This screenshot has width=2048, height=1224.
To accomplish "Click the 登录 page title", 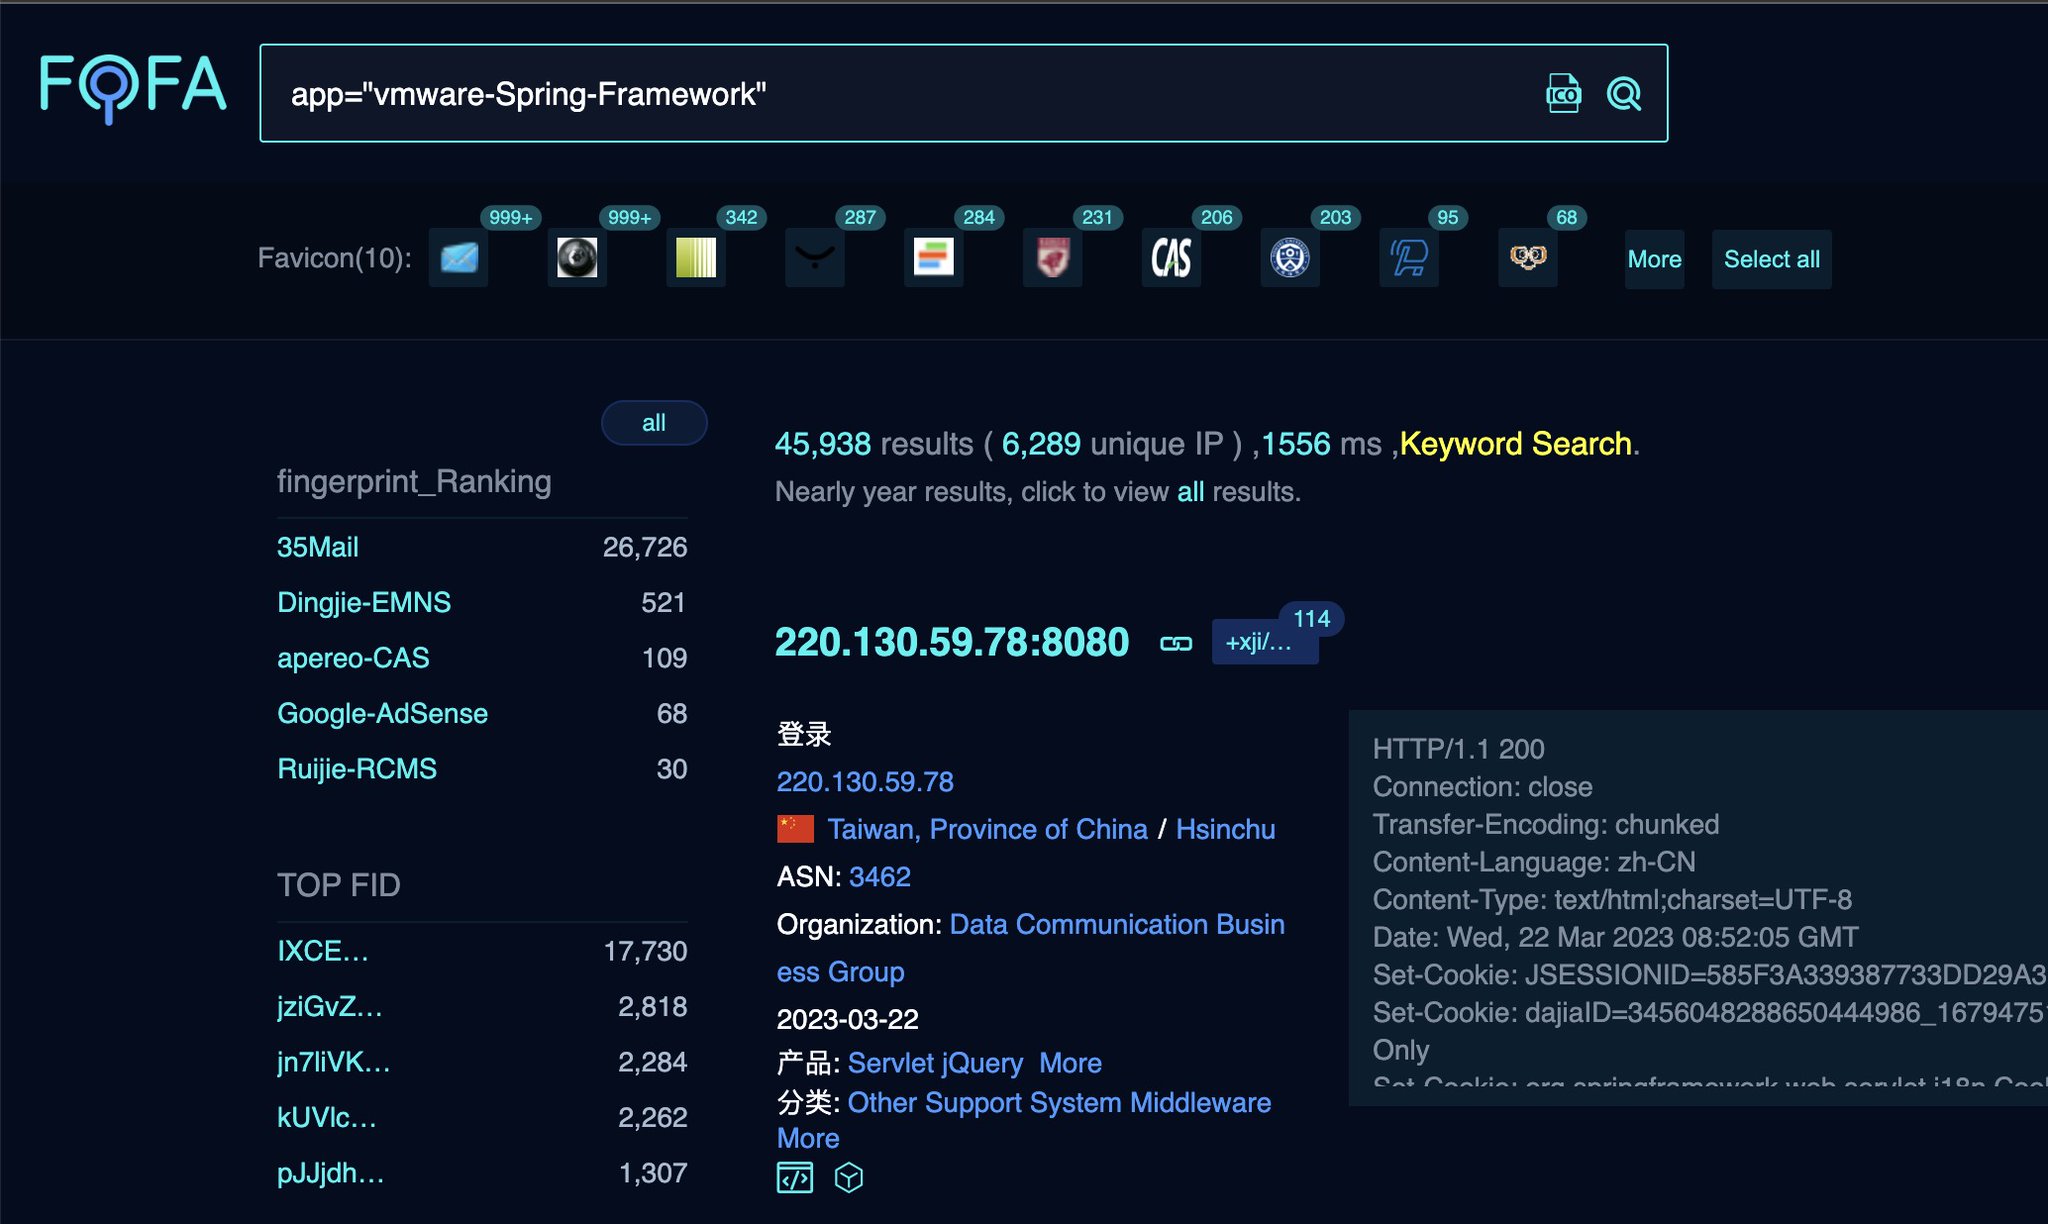I will pos(804,734).
